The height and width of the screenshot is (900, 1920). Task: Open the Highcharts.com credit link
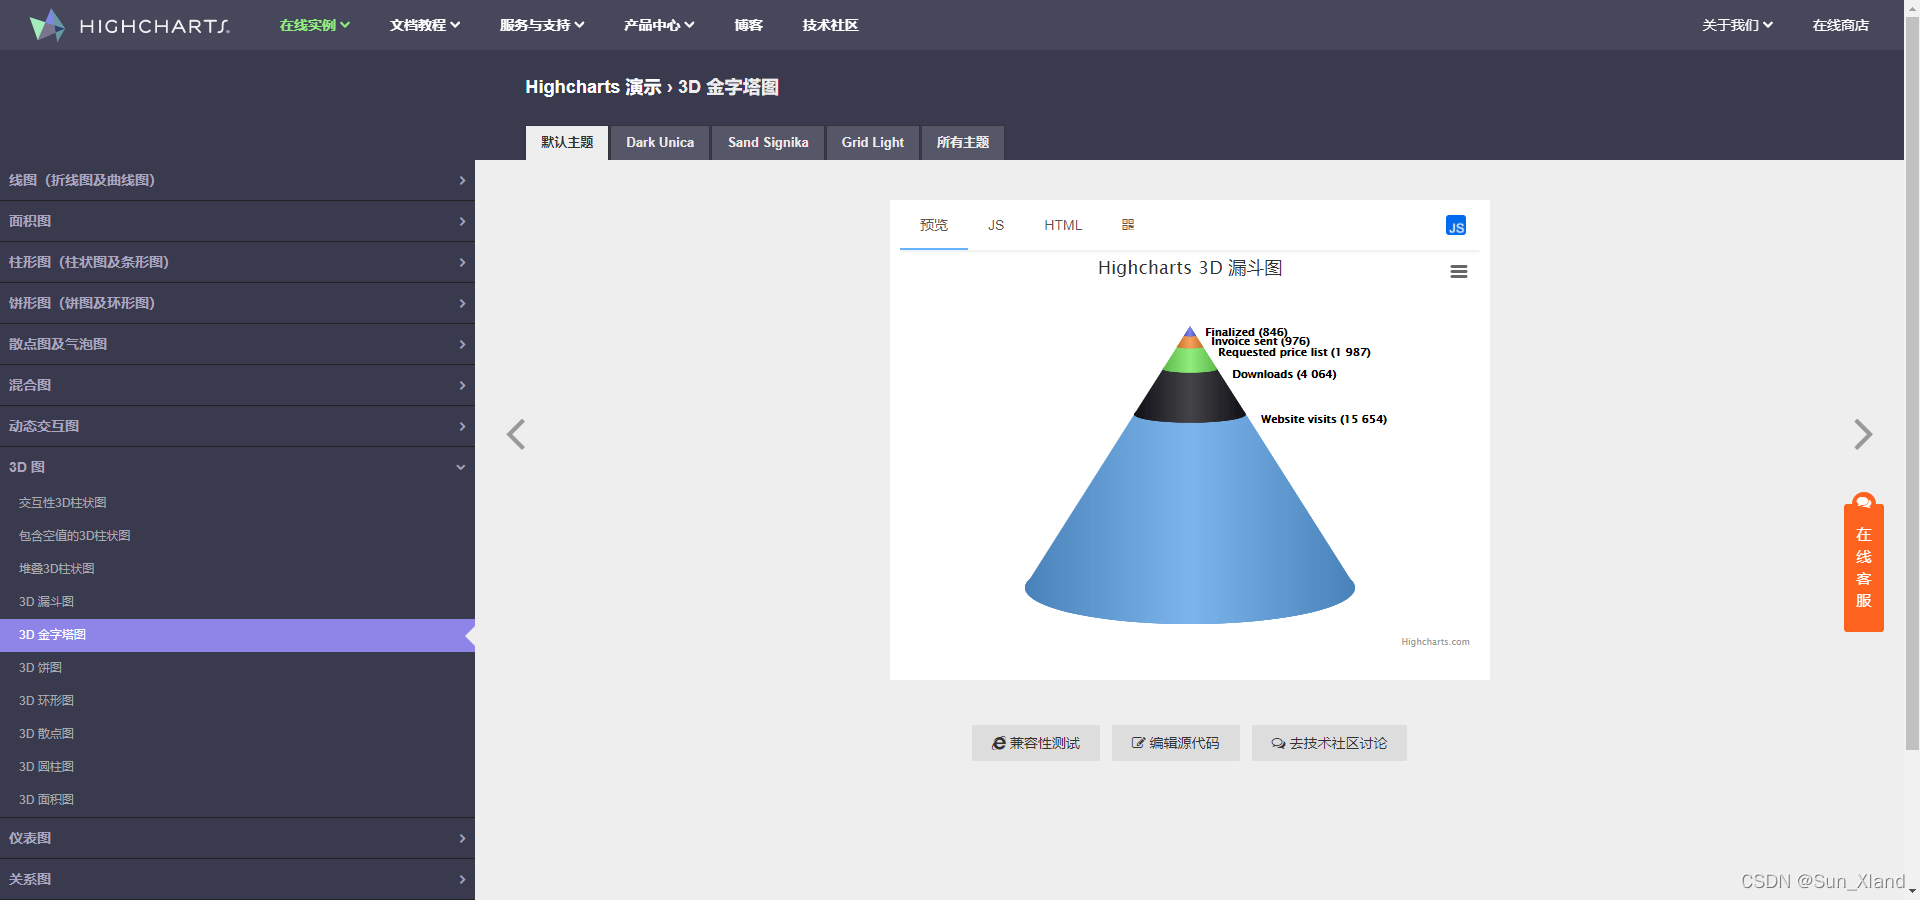1435,642
